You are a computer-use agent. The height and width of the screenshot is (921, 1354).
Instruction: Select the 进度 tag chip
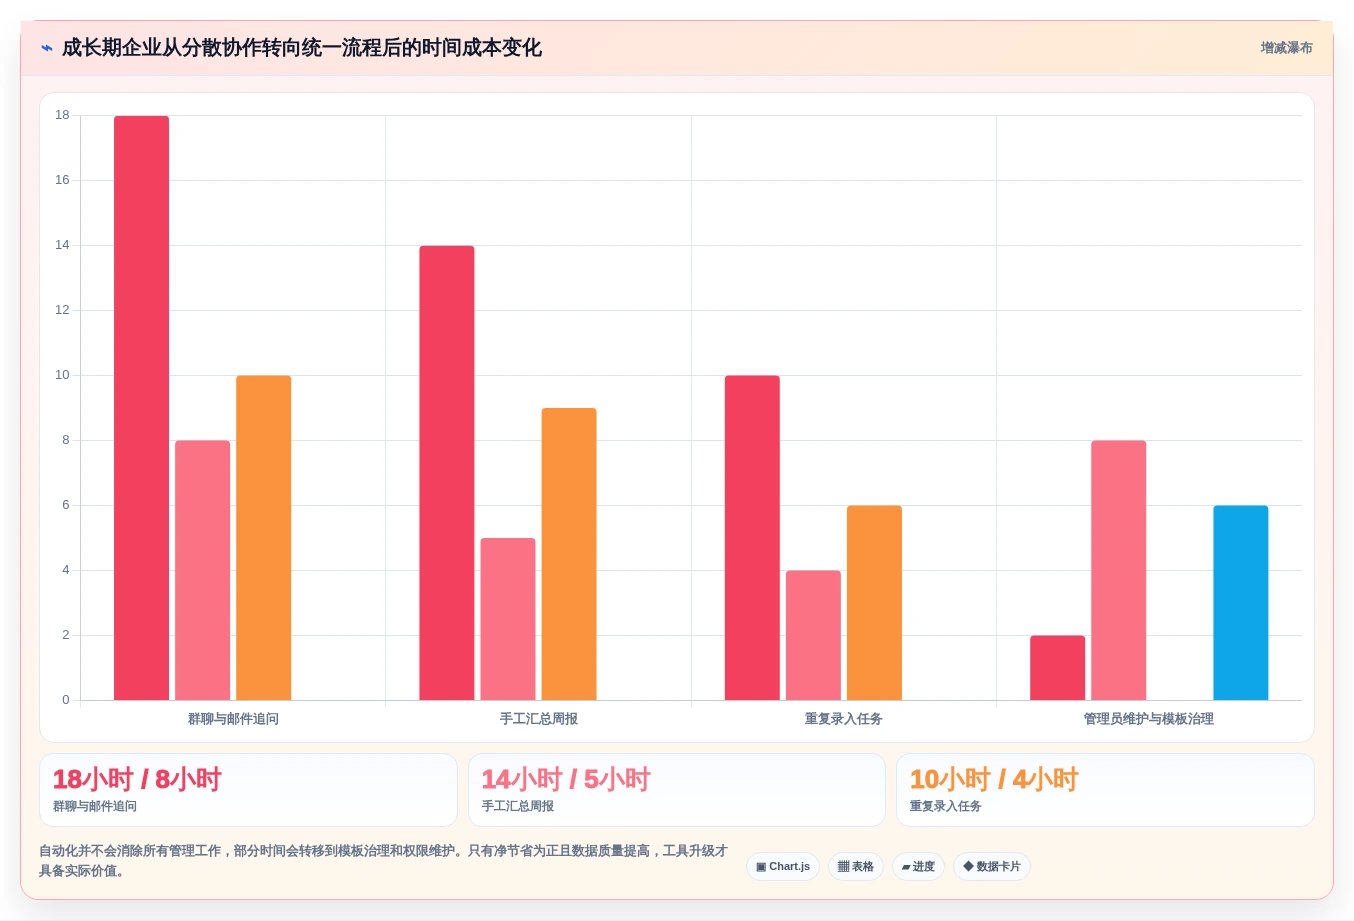[918, 866]
